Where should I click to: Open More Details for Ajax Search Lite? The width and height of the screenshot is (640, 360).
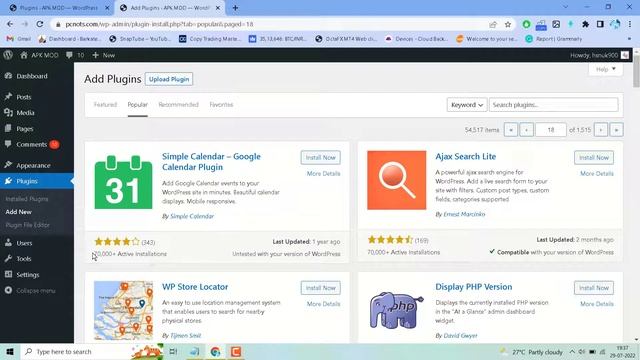tap(597, 173)
